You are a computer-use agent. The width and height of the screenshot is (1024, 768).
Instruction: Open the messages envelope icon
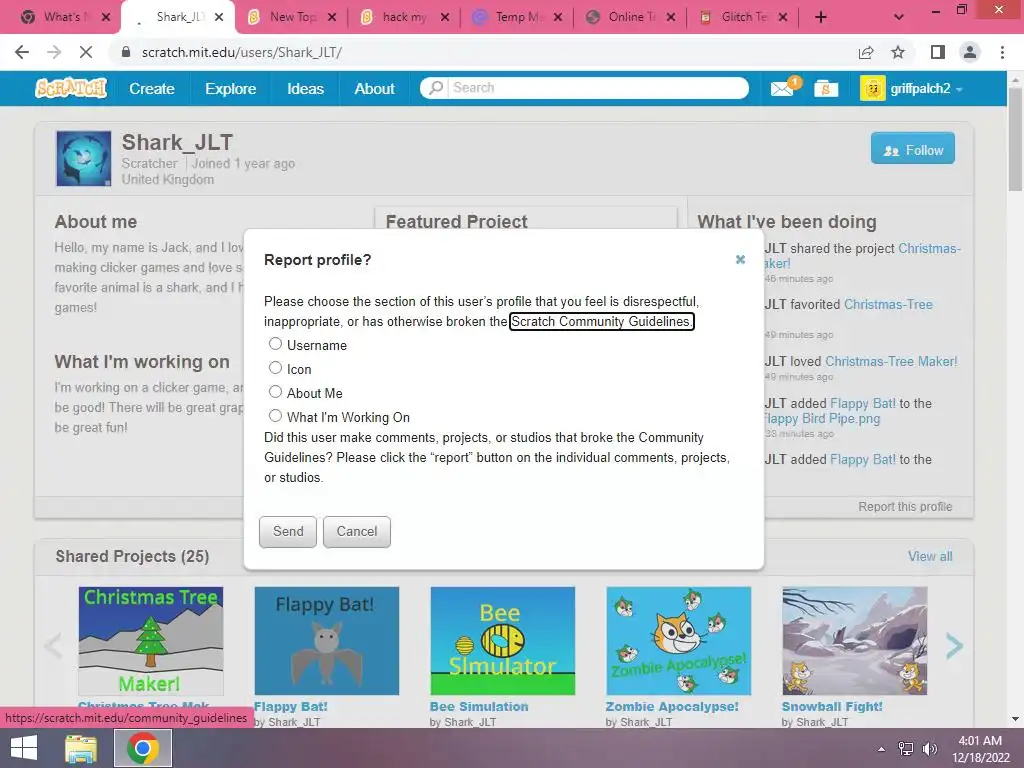(783, 88)
